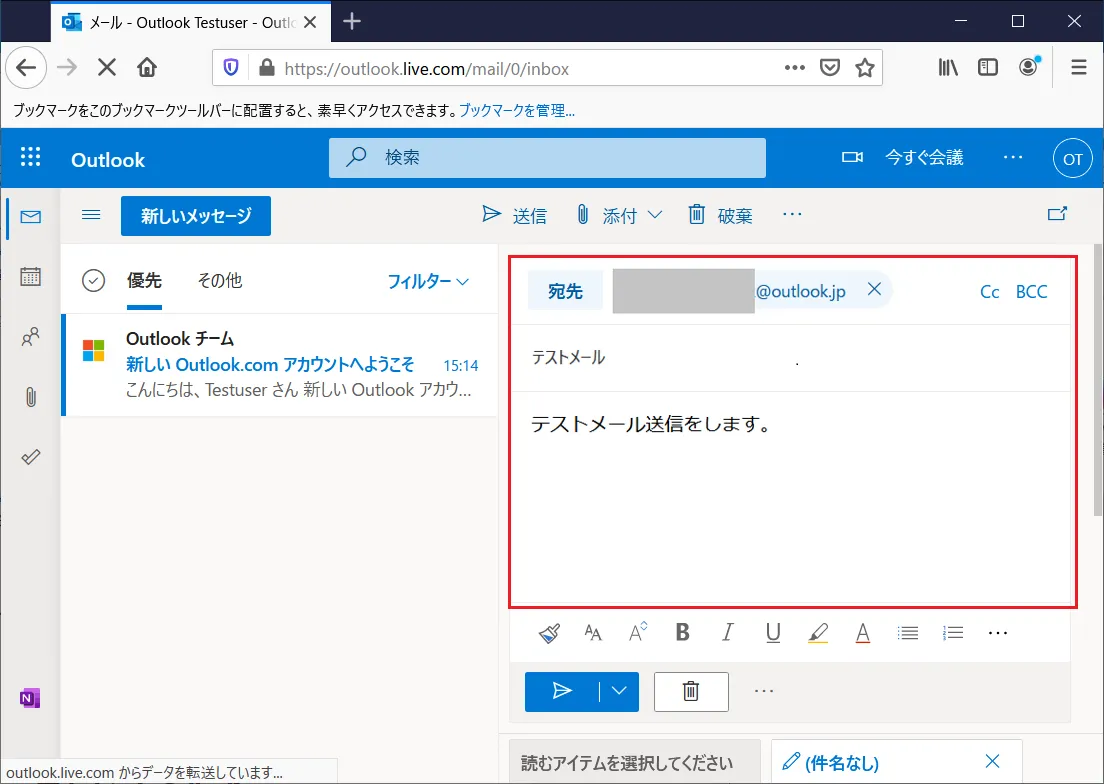Add BCC recipients
Viewport: 1104px width, 784px height.
click(x=1031, y=291)
